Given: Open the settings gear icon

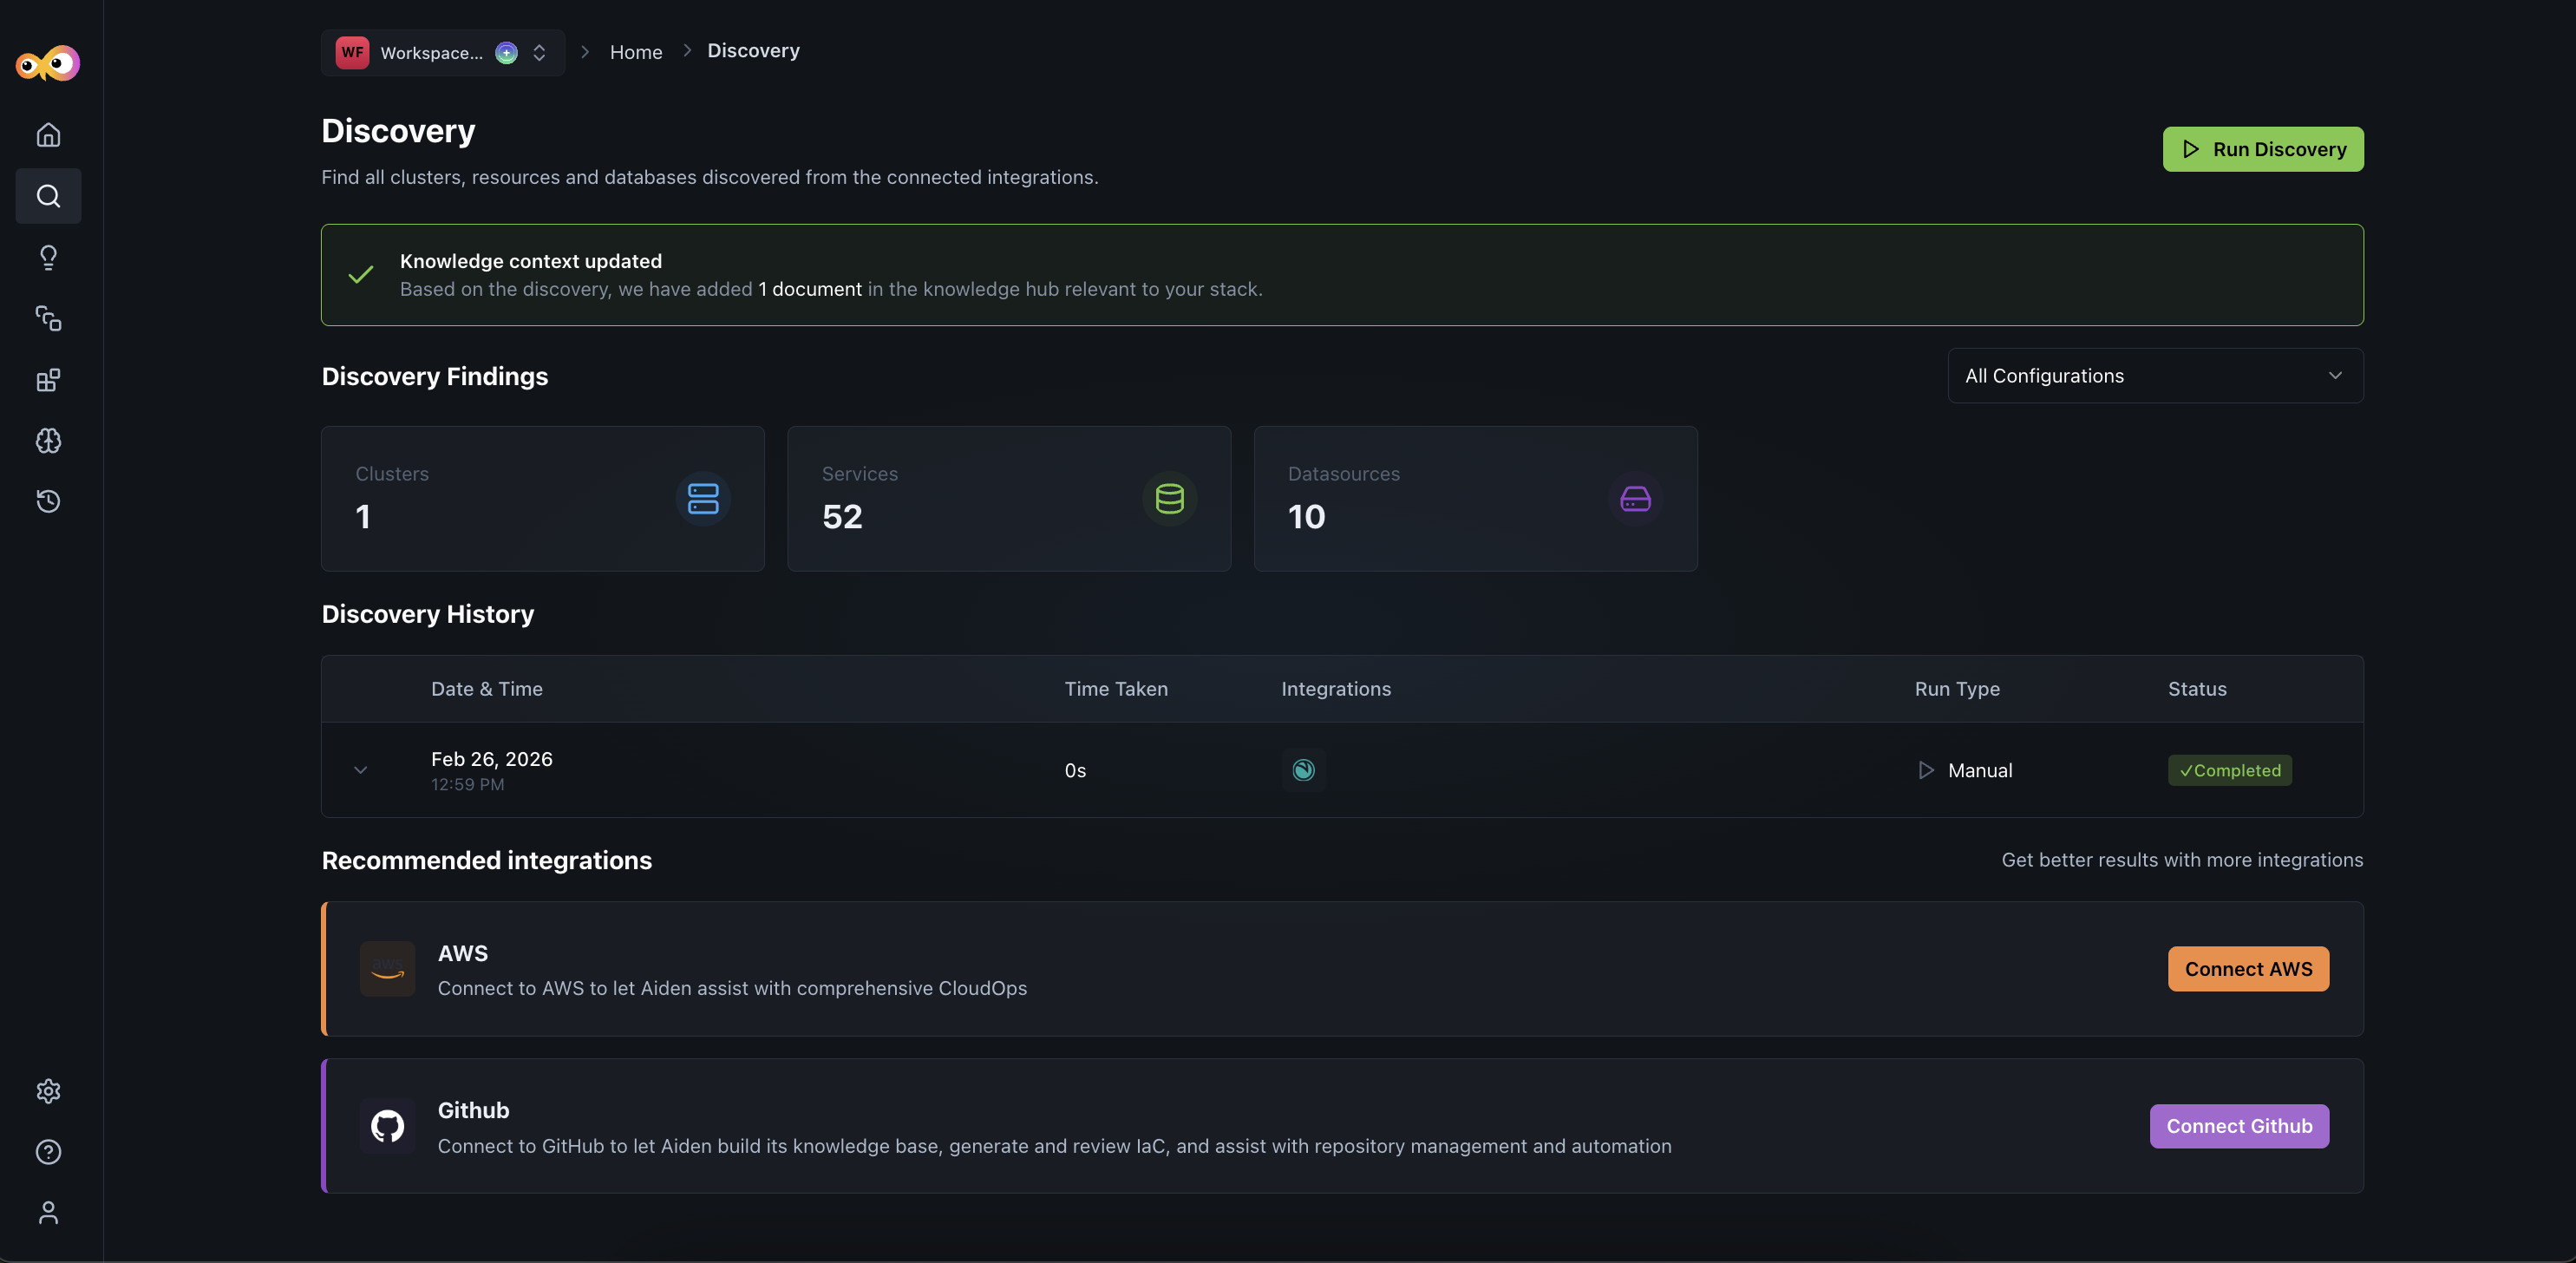Looking at the screenshot, I should (48, 1091).
